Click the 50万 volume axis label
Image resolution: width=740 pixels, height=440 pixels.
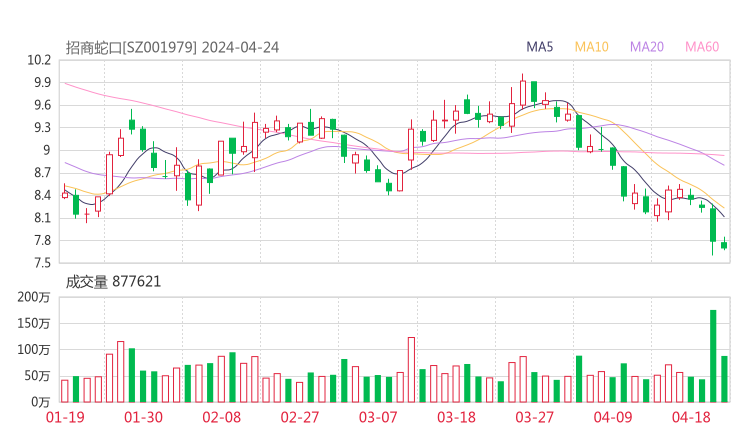tap(37, 376)
